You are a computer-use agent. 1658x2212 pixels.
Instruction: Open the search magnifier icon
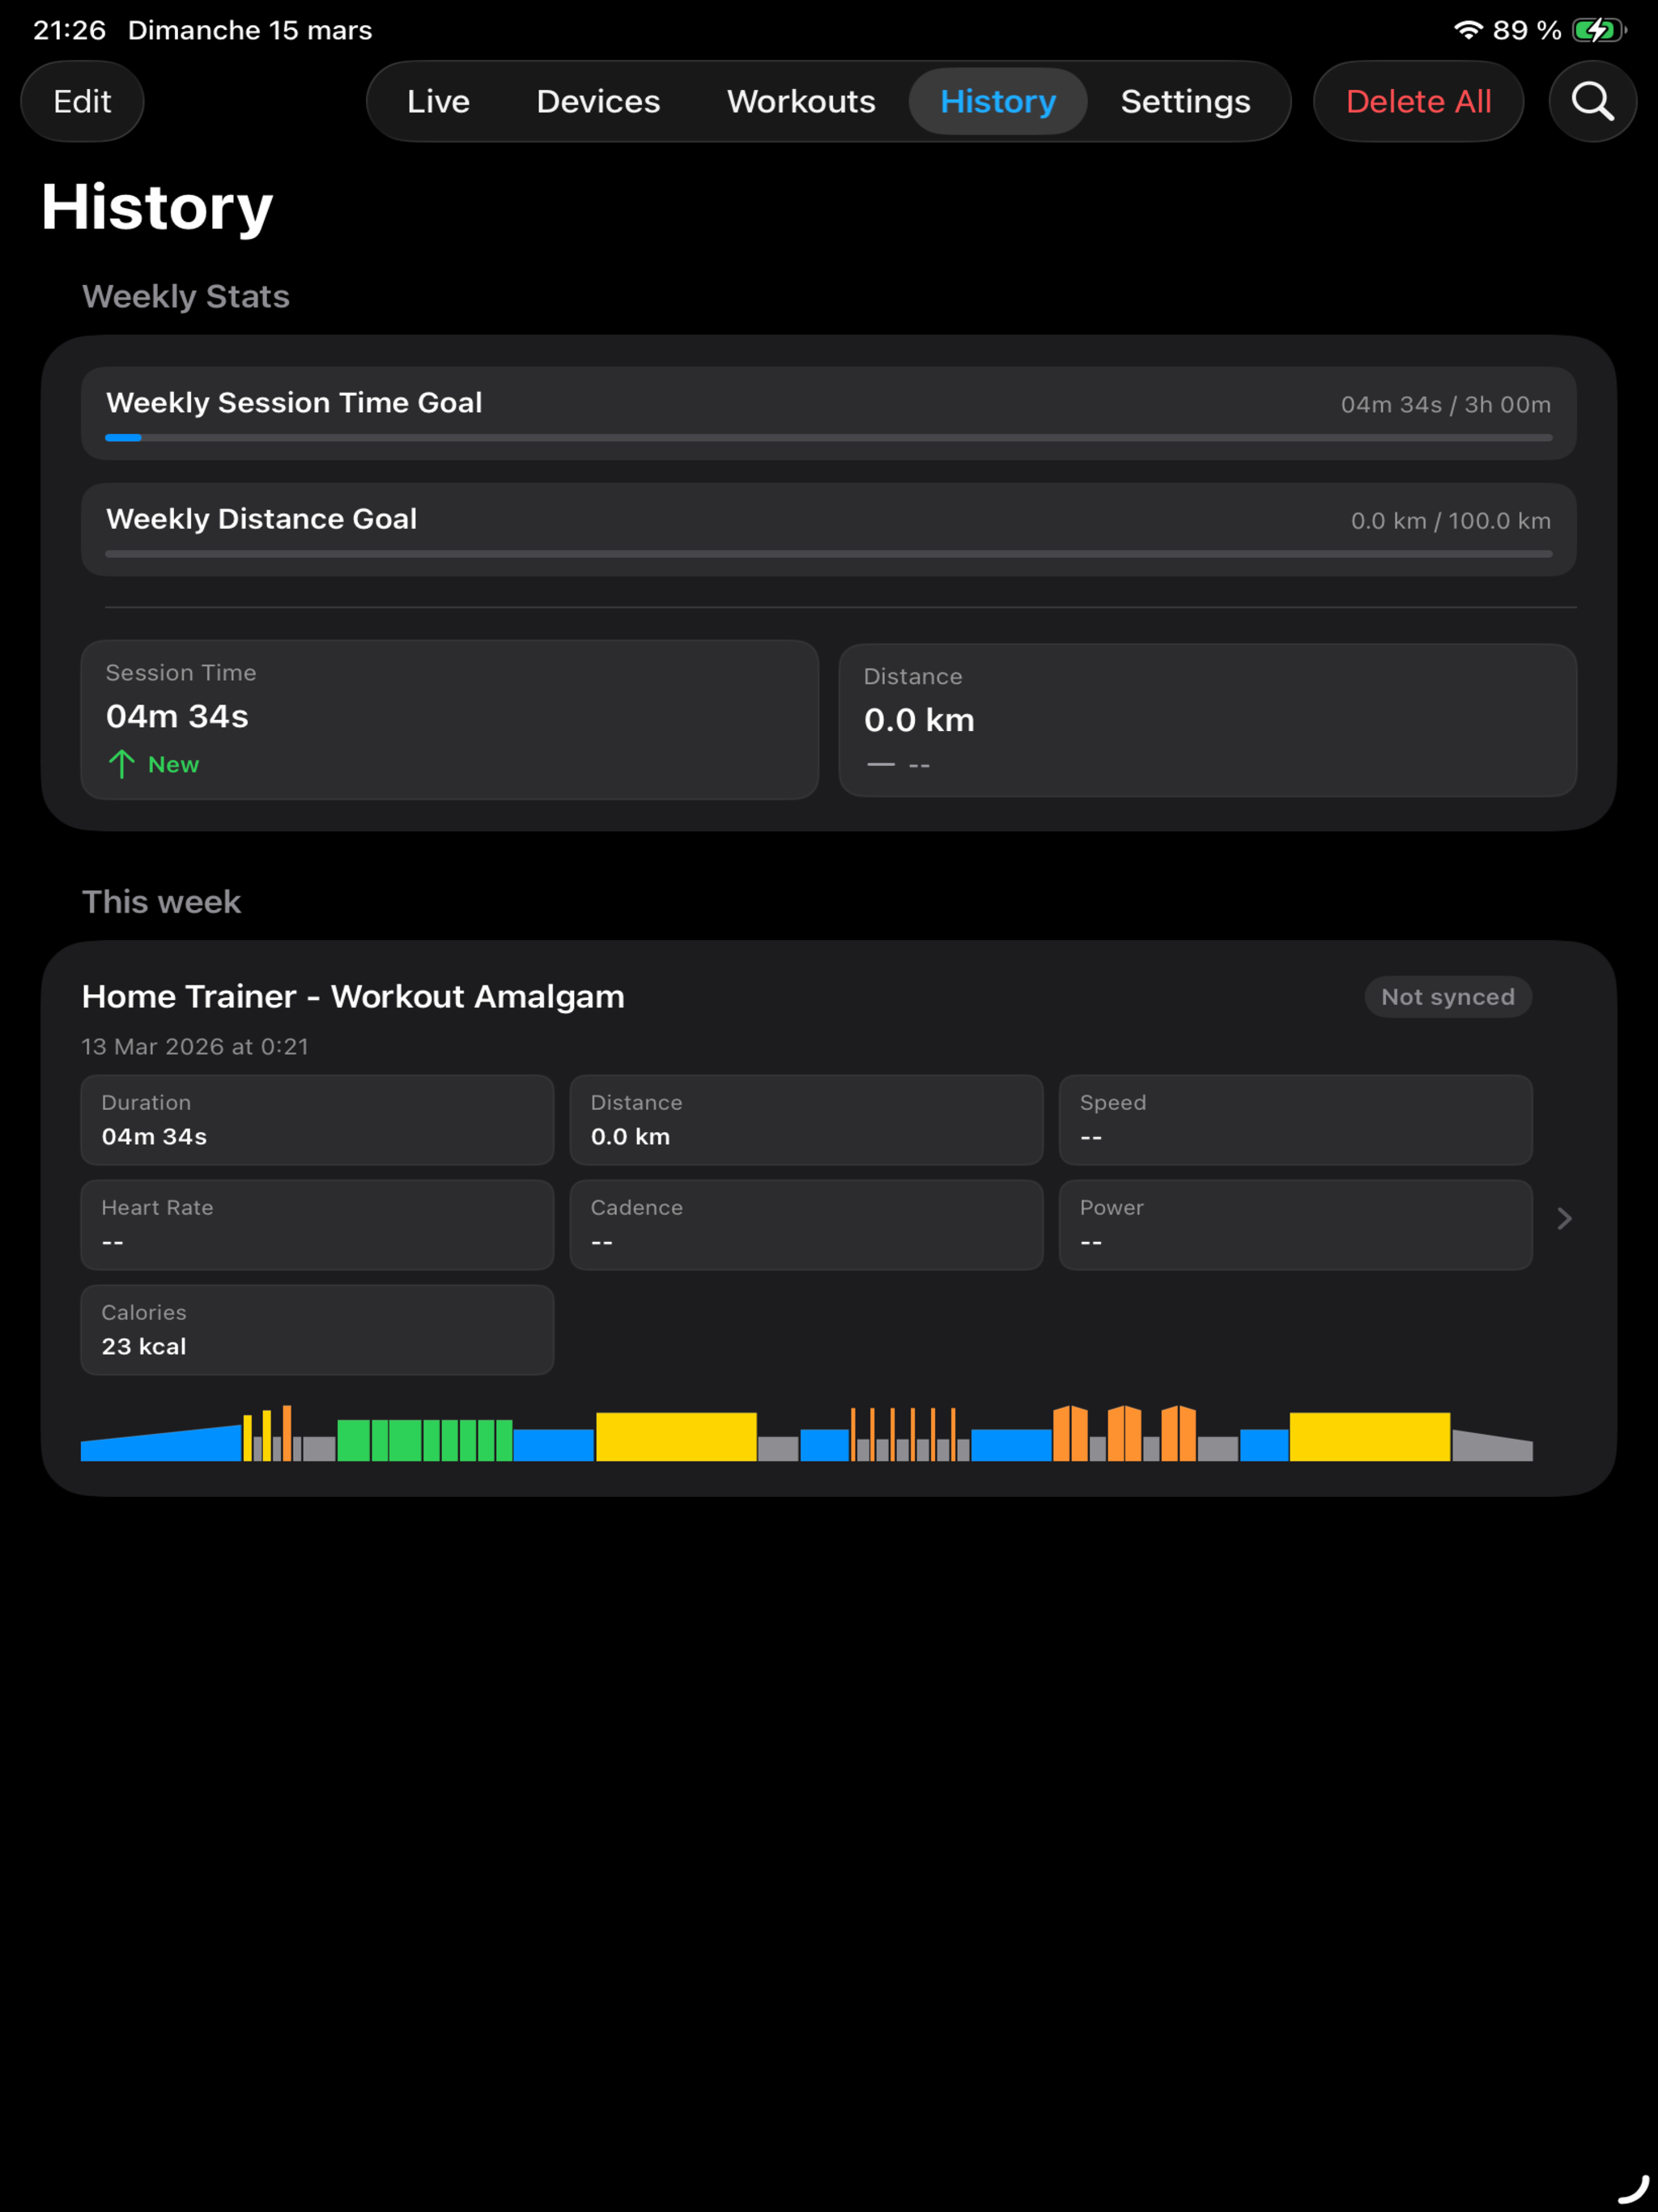tap(1592, 101)
